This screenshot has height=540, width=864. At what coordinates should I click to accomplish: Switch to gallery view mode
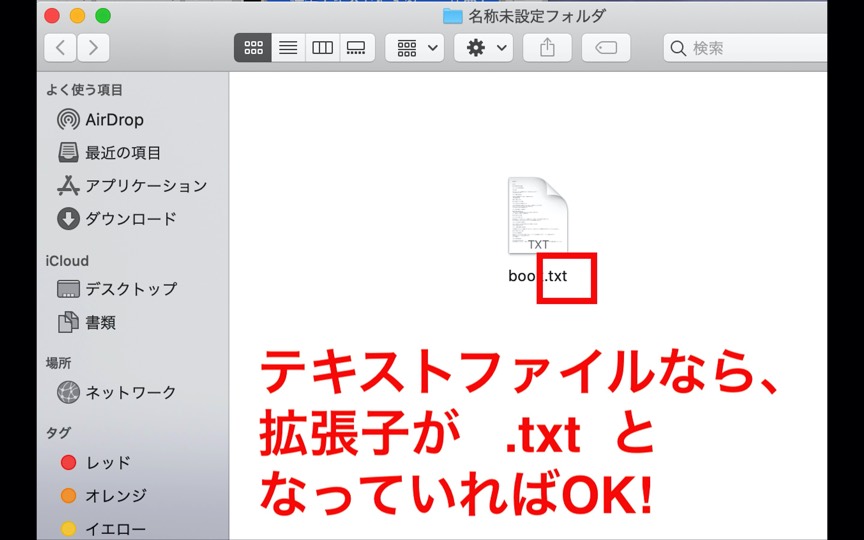pos(355,47)
